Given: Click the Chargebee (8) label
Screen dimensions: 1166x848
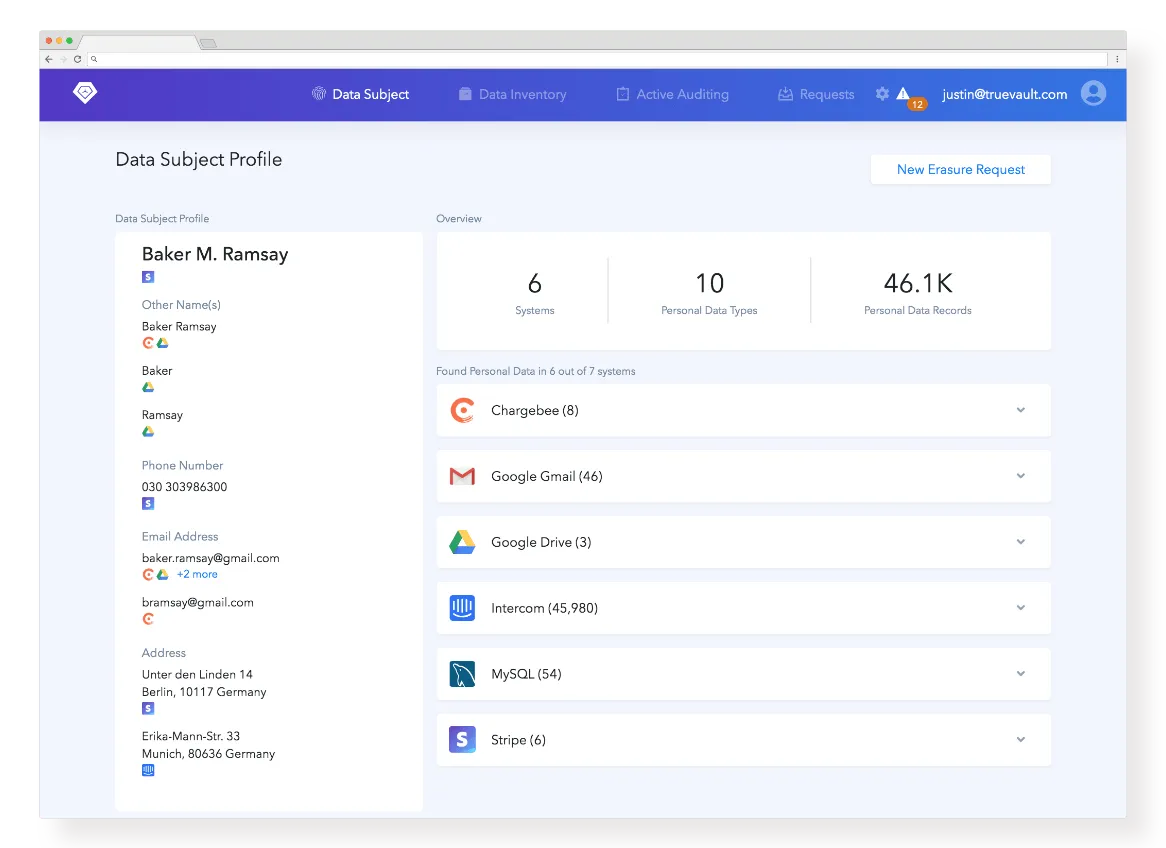Looking at the screenshot, I should tap(535, 410).
